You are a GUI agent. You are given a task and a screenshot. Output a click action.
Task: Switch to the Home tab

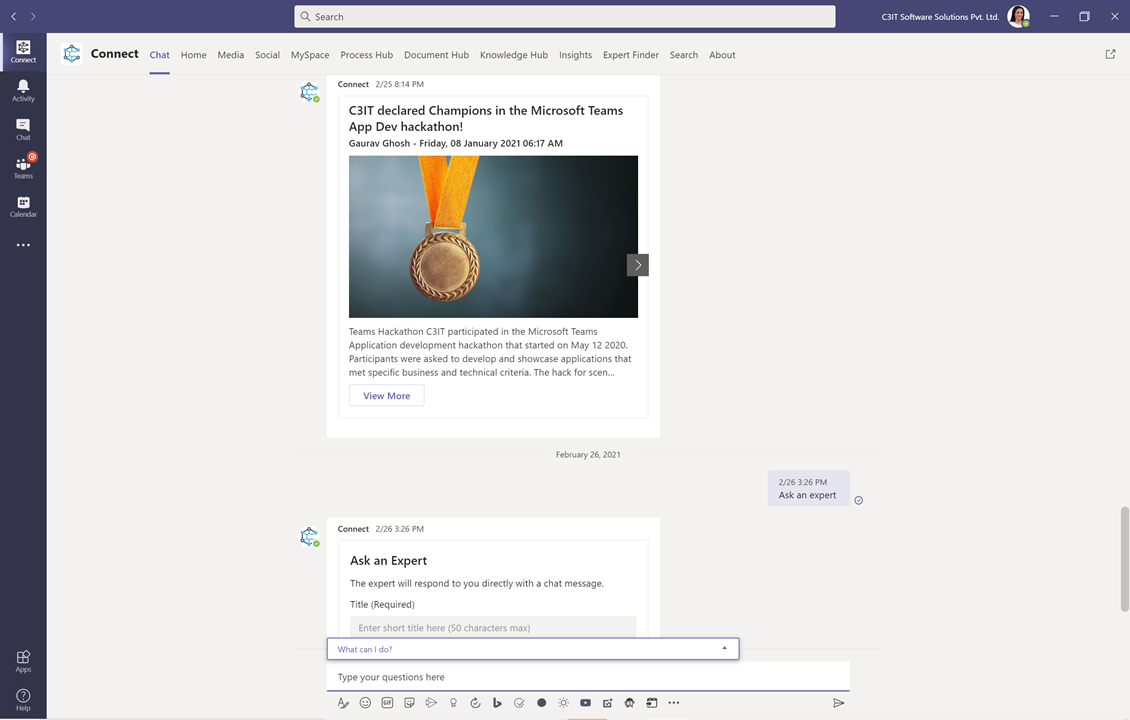(193, 55)
